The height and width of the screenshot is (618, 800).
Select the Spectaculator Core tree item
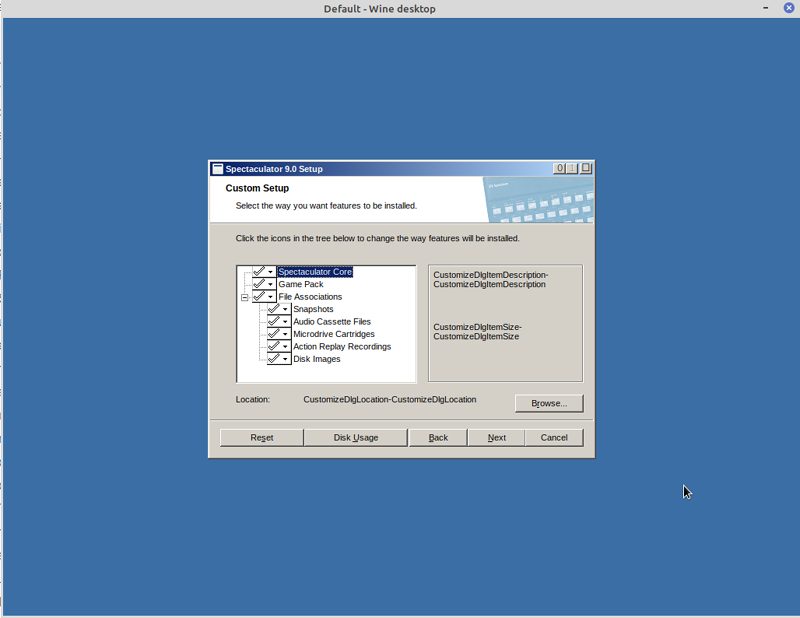314,272
